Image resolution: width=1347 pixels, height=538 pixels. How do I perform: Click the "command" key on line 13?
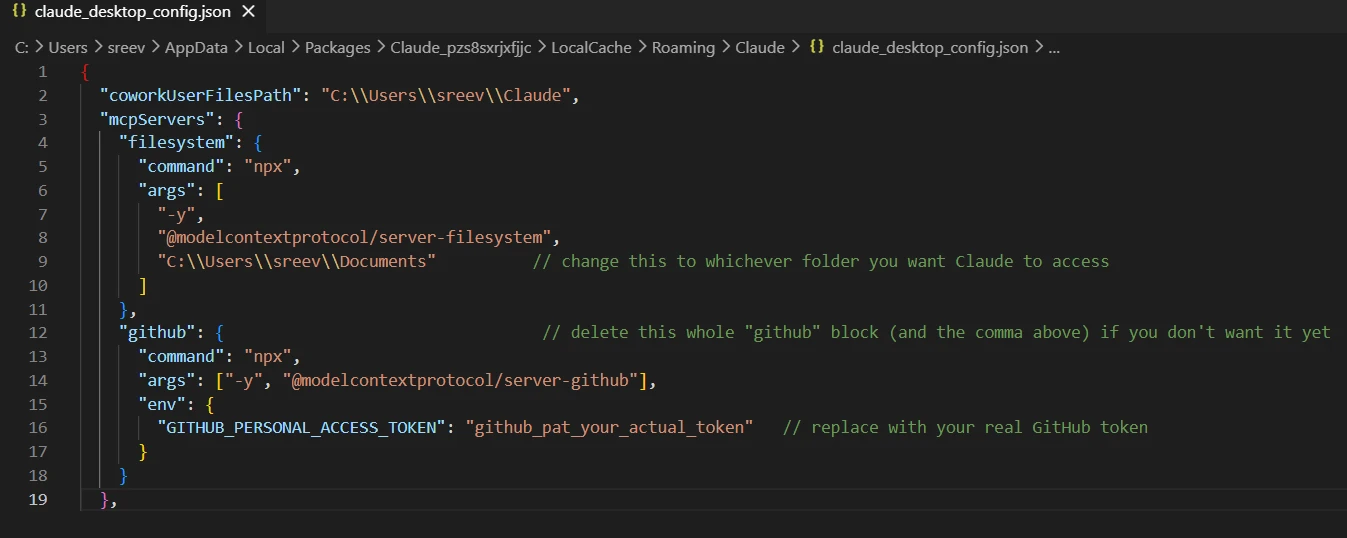182,356
